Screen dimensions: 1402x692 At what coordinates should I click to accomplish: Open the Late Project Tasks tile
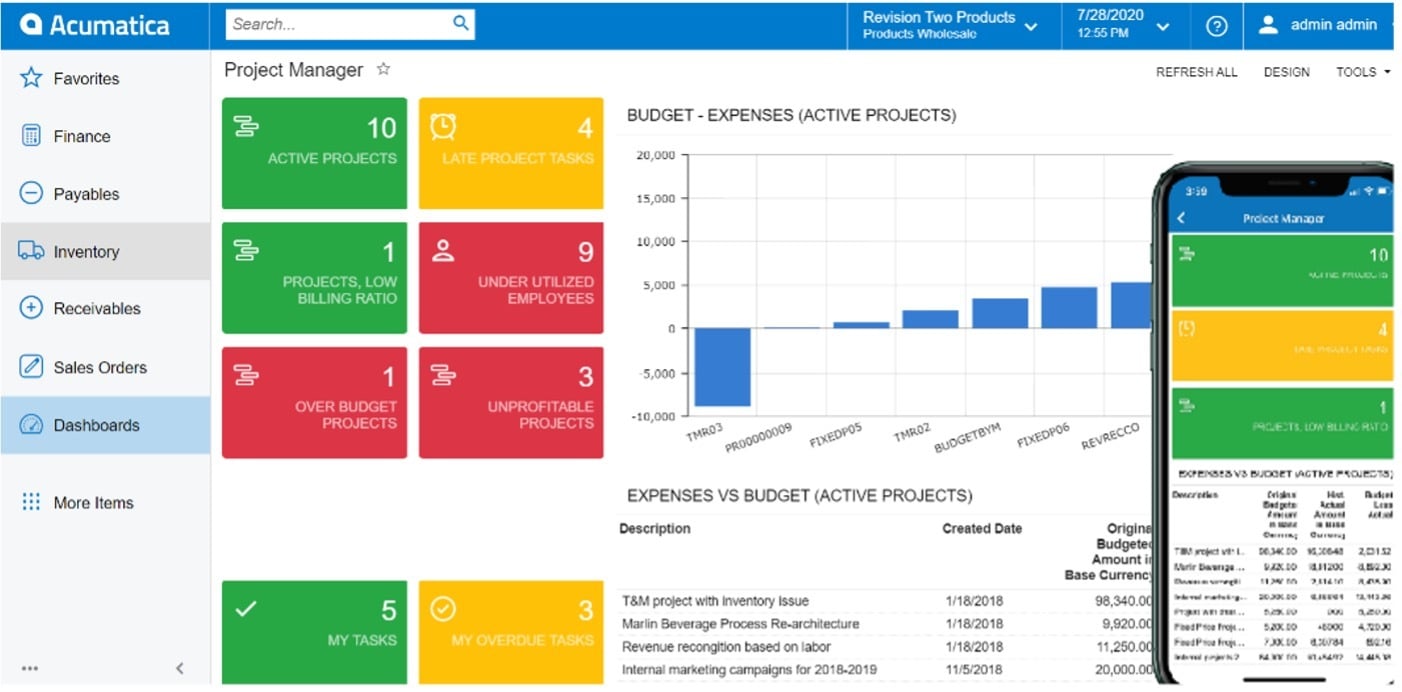click(511, 153)
